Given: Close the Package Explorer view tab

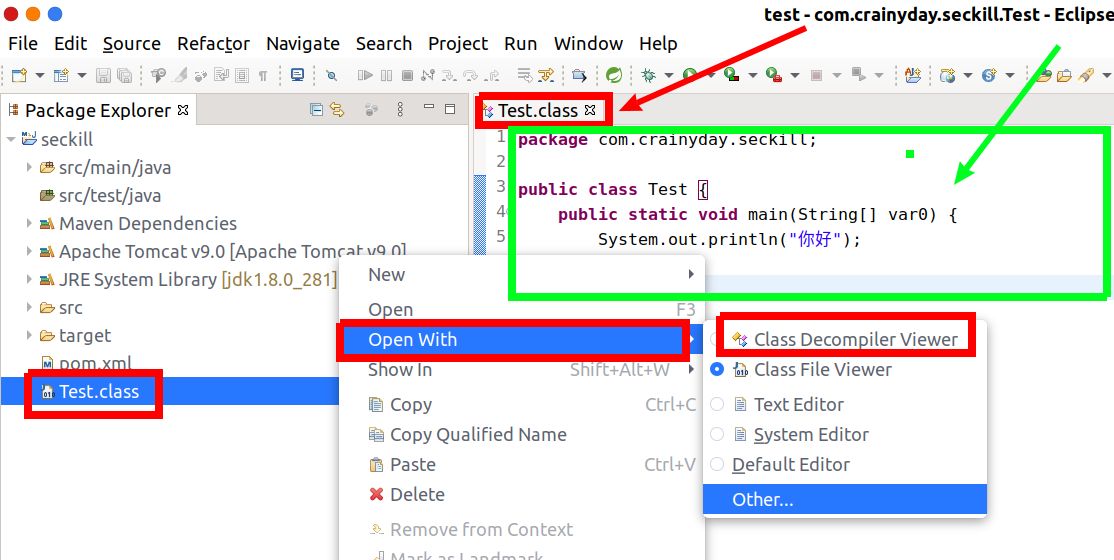Looking at the screenshot, I should point(183,110).
